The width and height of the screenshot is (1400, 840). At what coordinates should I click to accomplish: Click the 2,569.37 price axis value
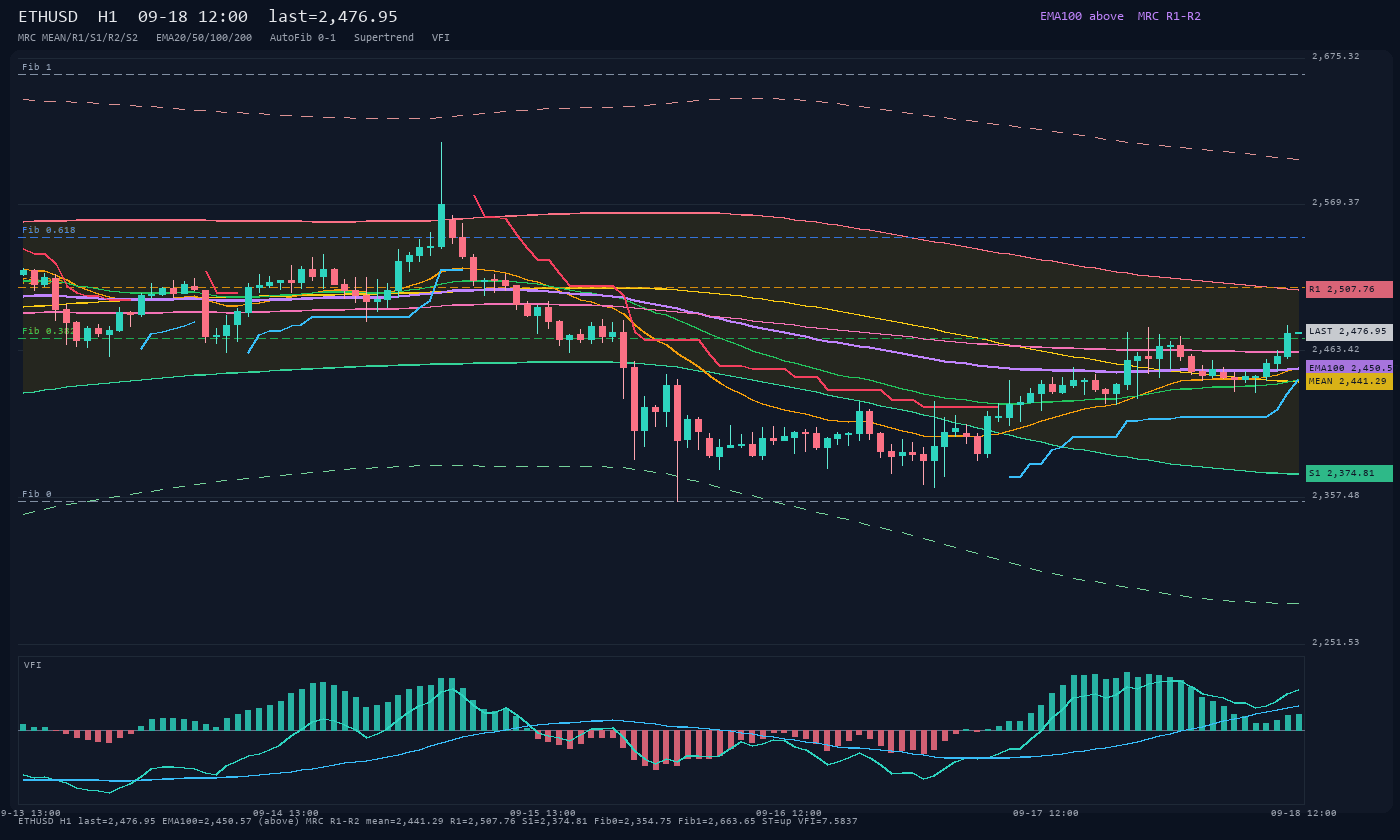coord(1336,202)
